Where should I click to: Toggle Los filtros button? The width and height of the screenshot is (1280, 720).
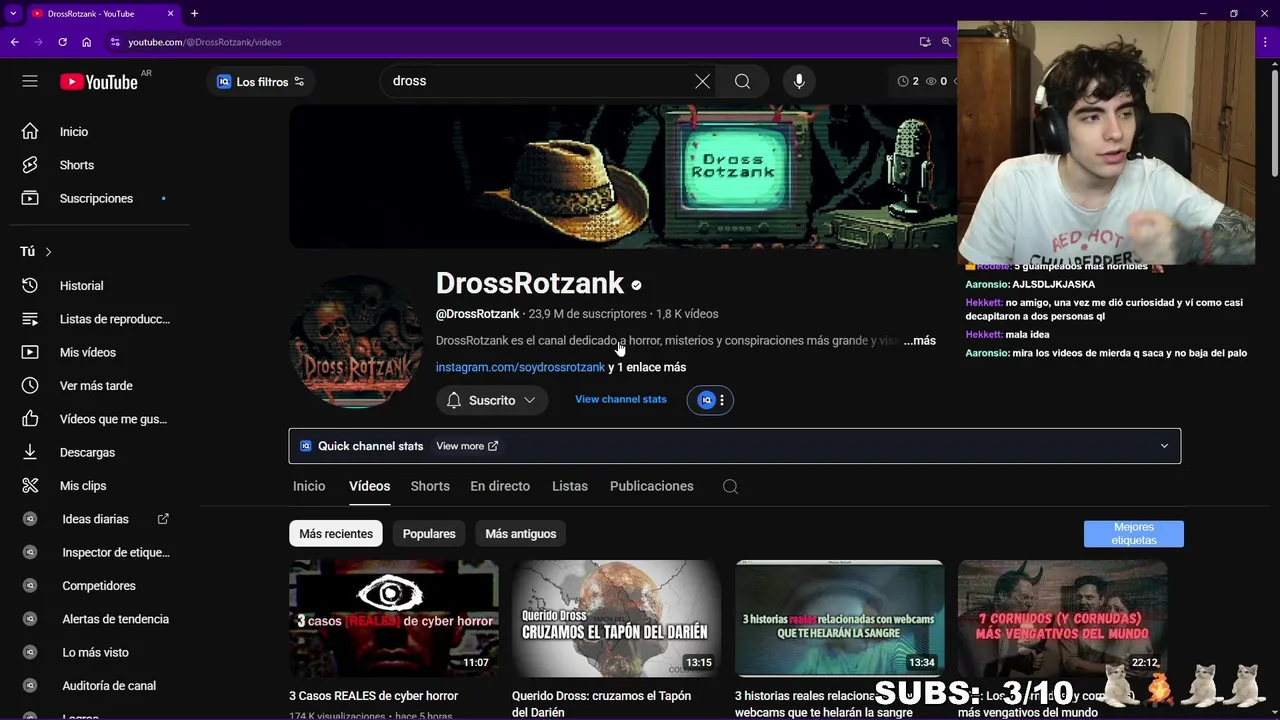pos(261,81)
